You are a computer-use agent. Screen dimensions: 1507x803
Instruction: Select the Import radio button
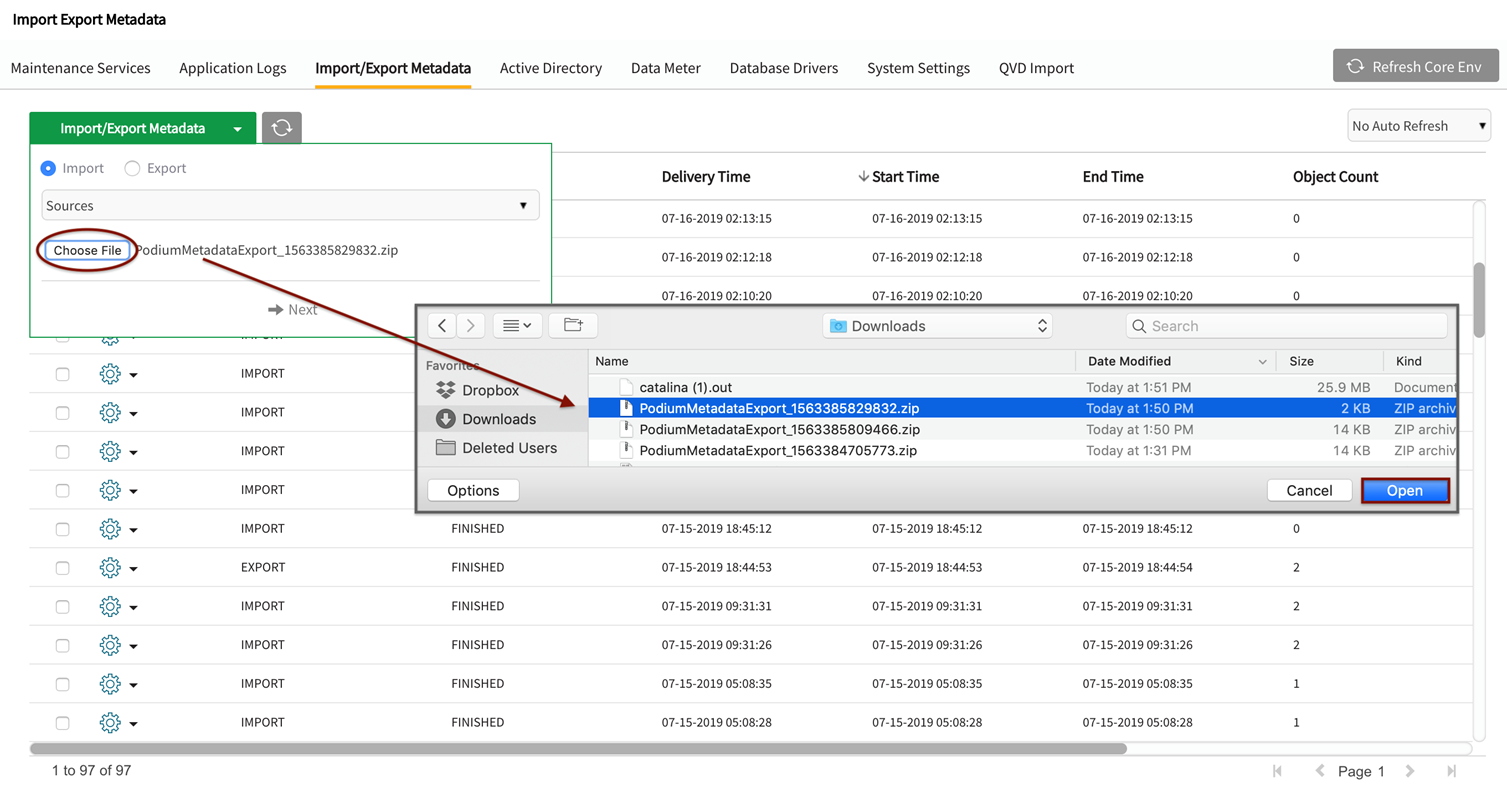(x=48, y=168)
